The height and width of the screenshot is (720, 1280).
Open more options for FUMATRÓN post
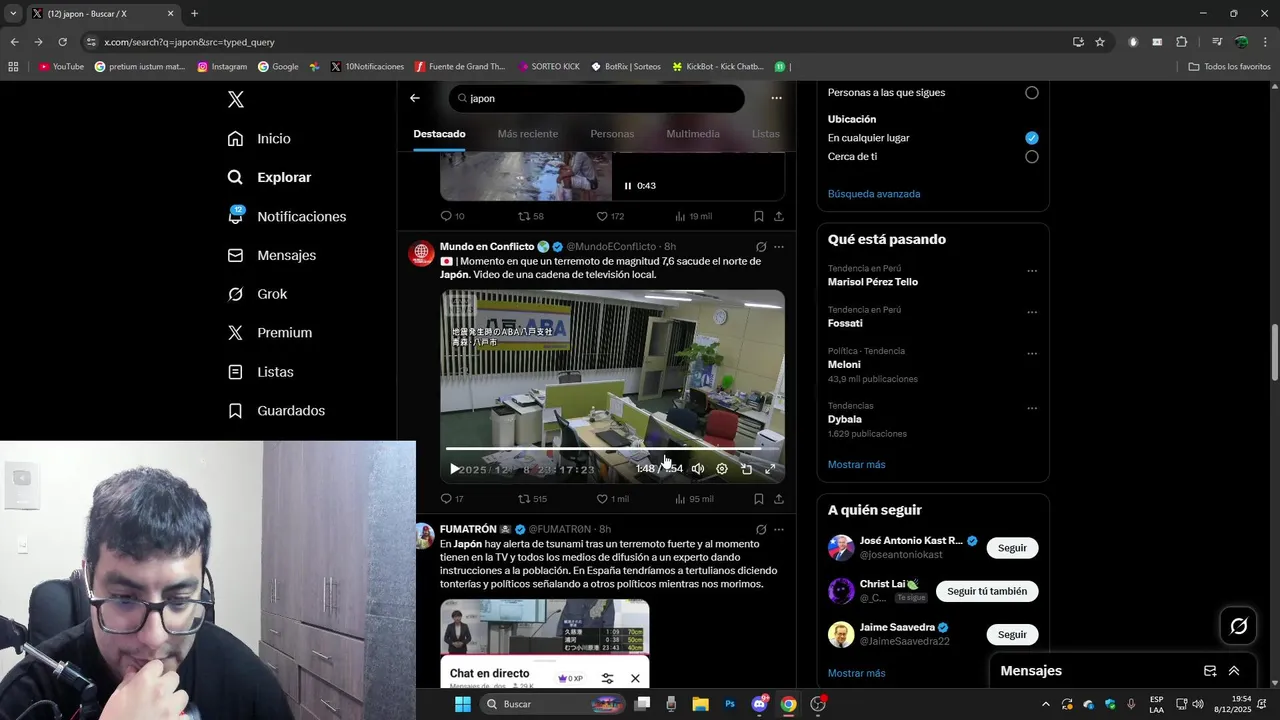(x=779, y=530)
